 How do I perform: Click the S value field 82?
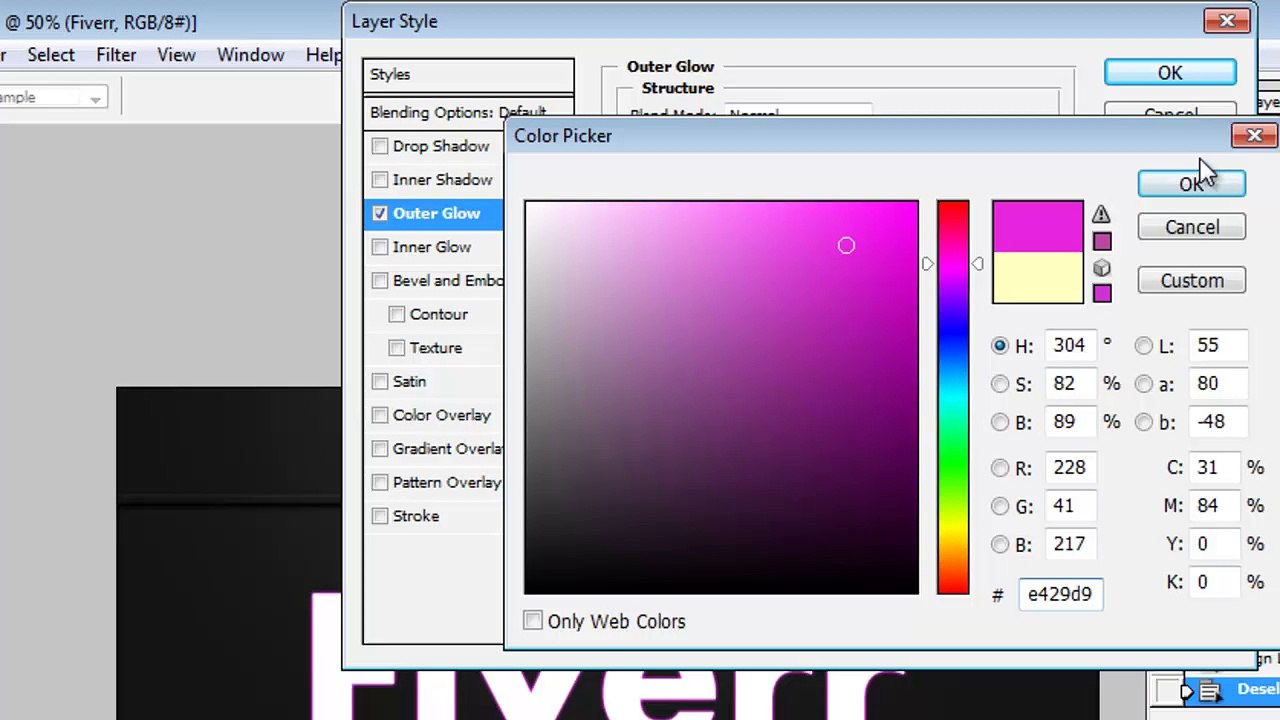[x=1071, y=384]
